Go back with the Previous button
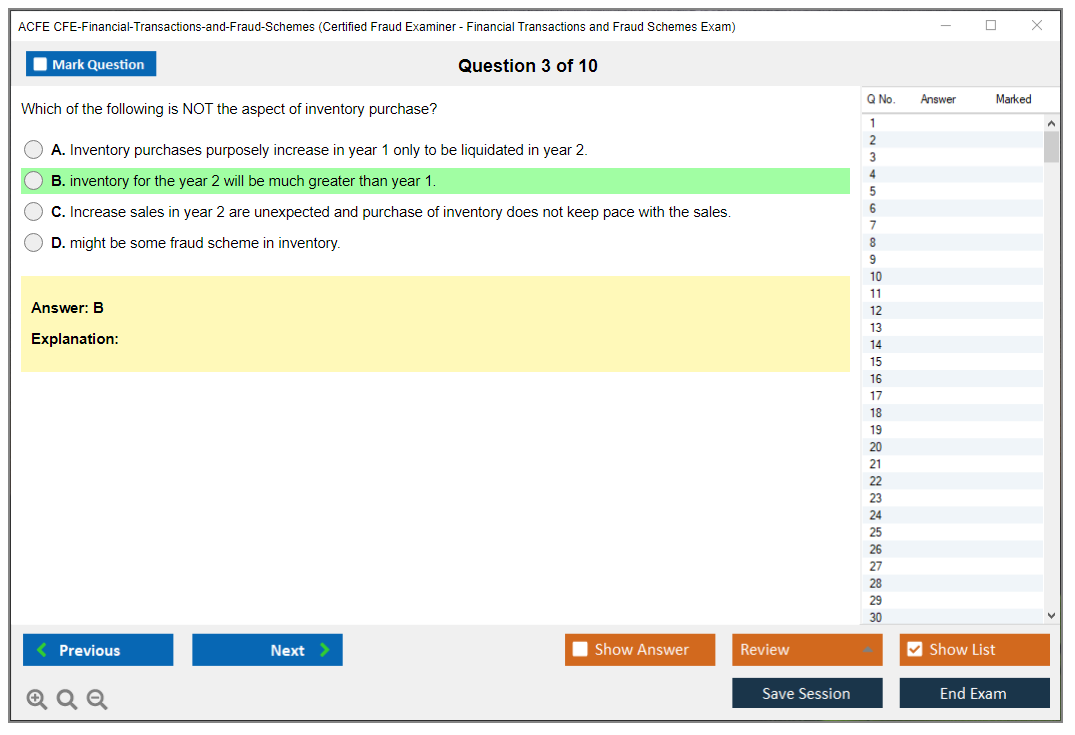The image size is (1075, 735). 98,650
